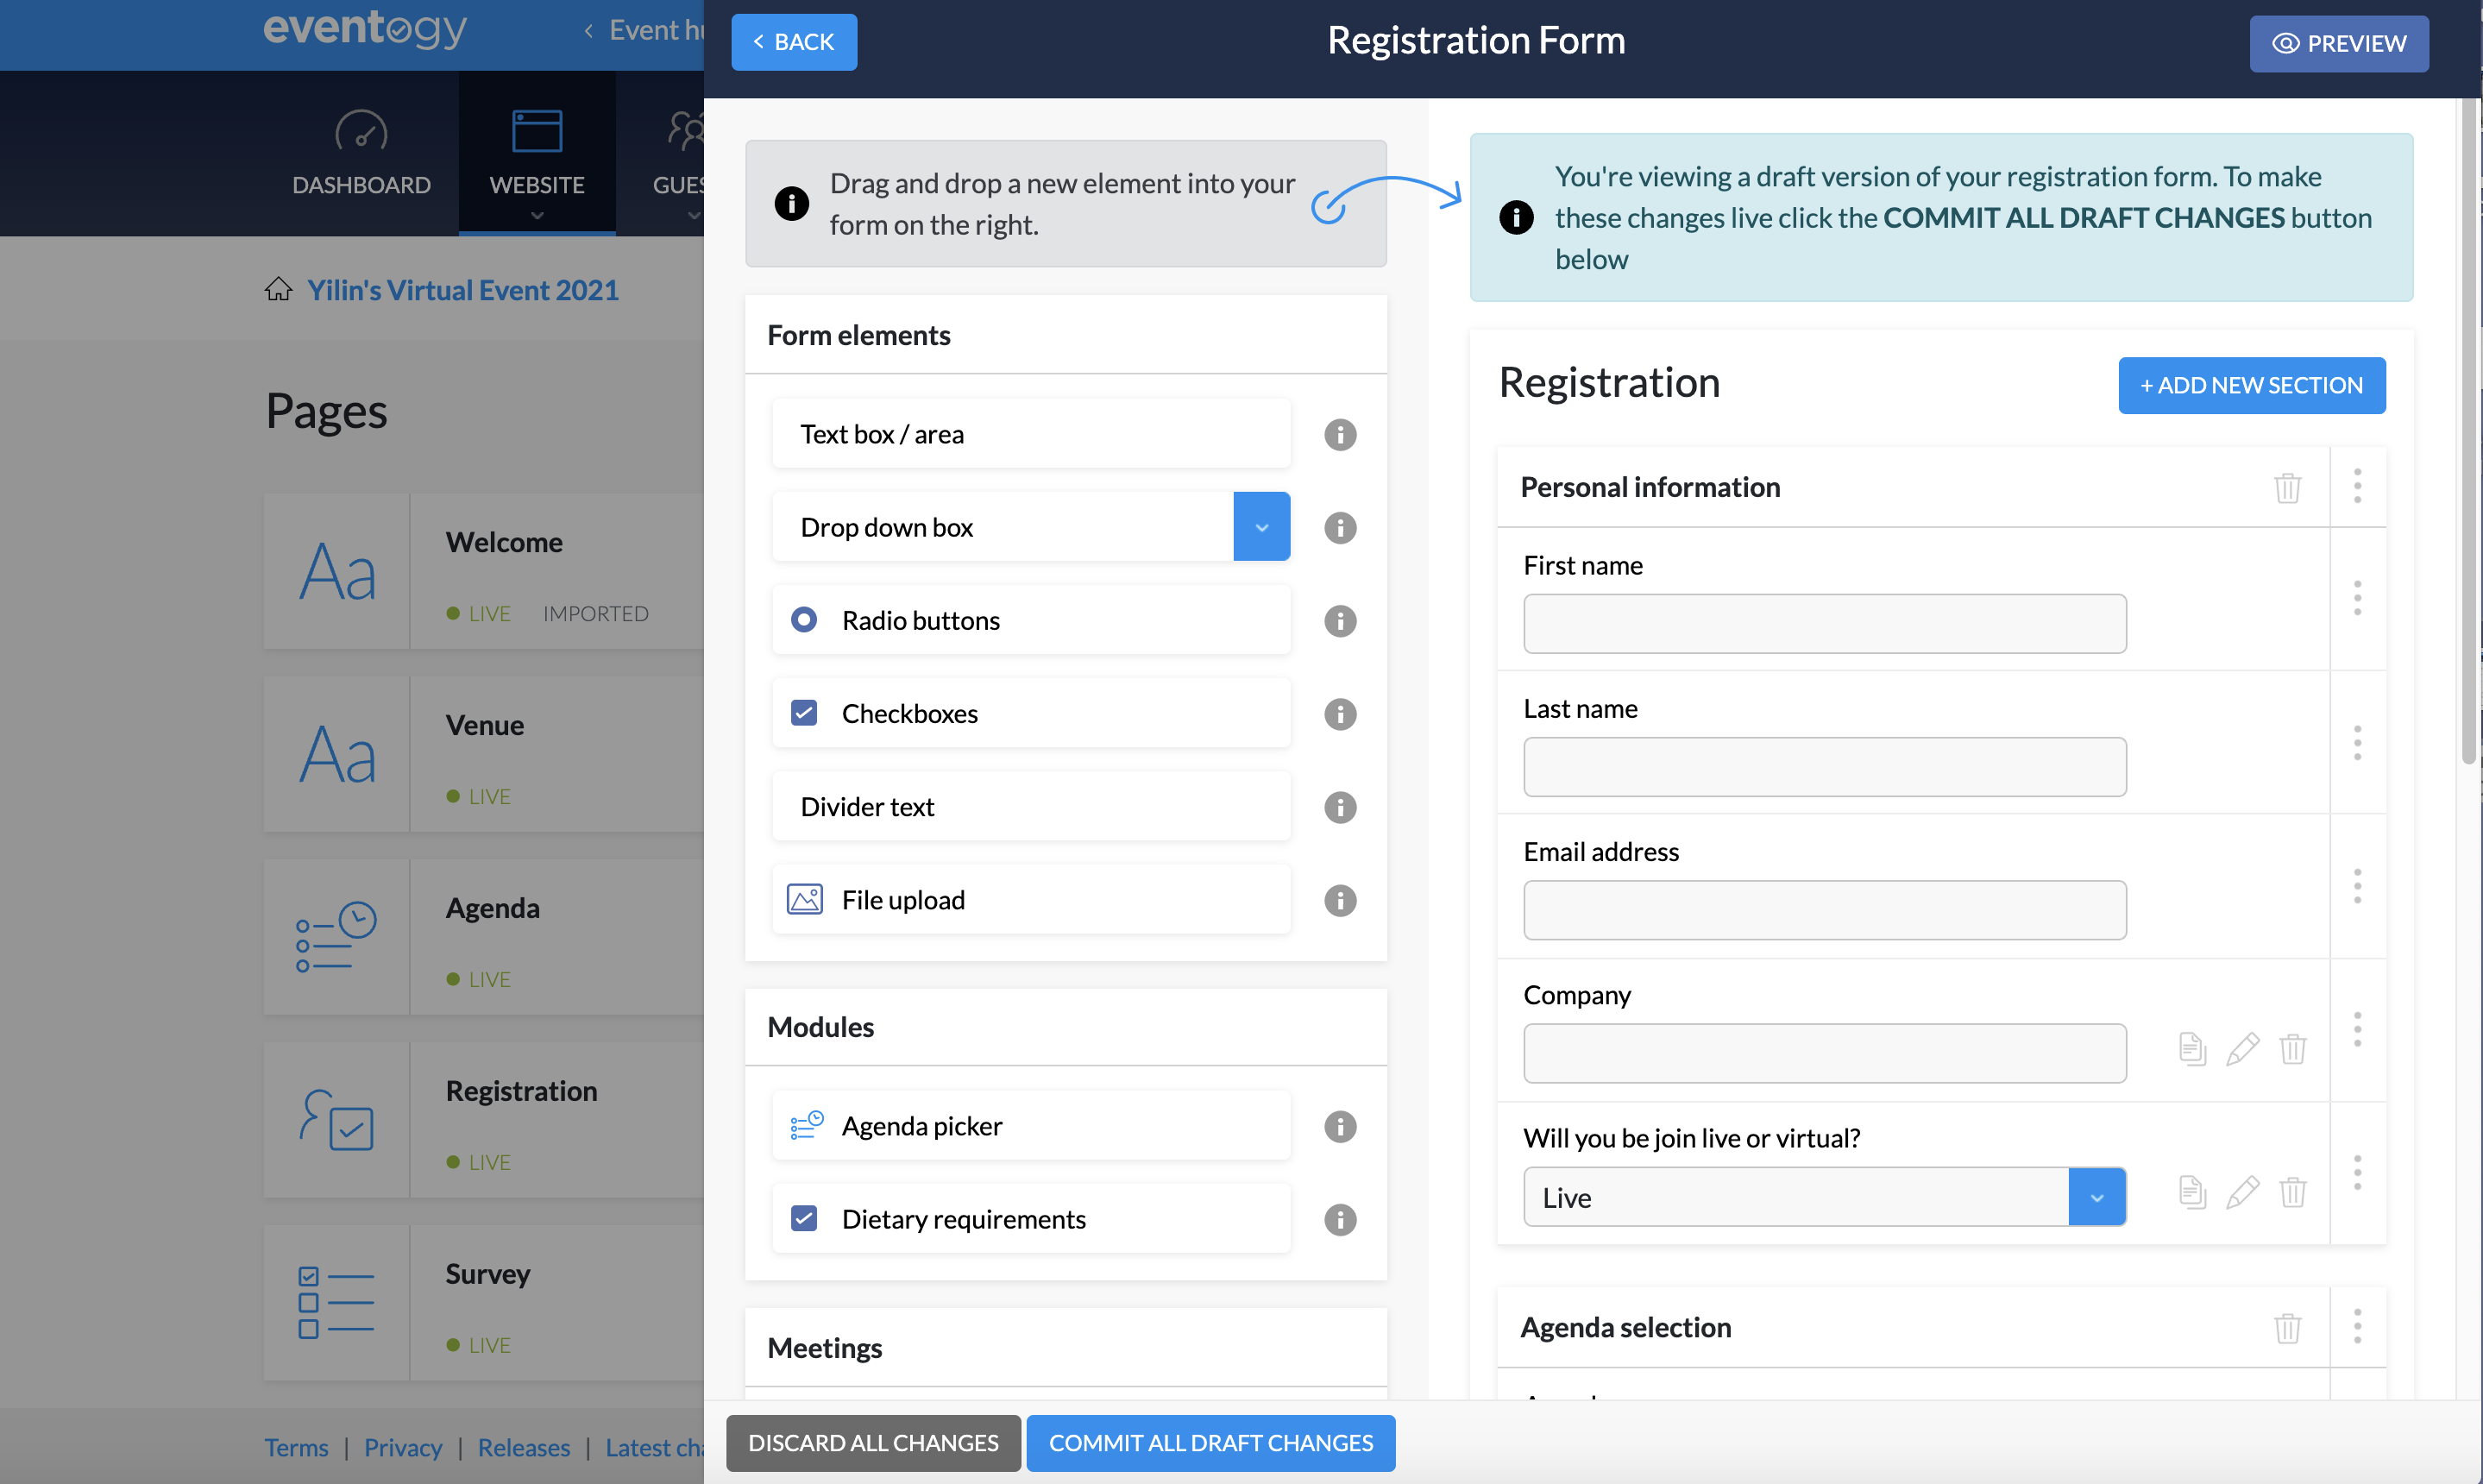This screenshot has height=1484, width=2483.
Task: Commit all draft changes
Action: 1210,1443
